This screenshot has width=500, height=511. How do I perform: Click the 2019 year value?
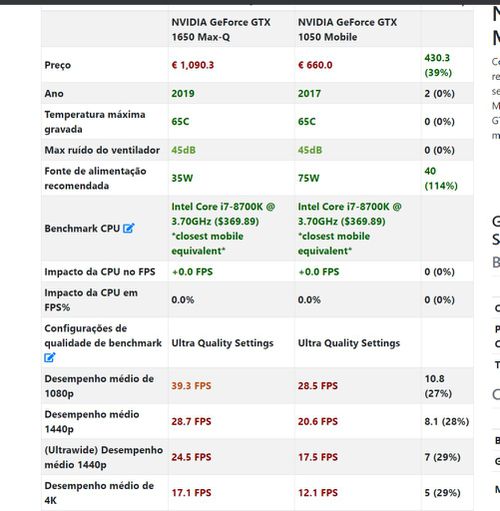(183, 93)
